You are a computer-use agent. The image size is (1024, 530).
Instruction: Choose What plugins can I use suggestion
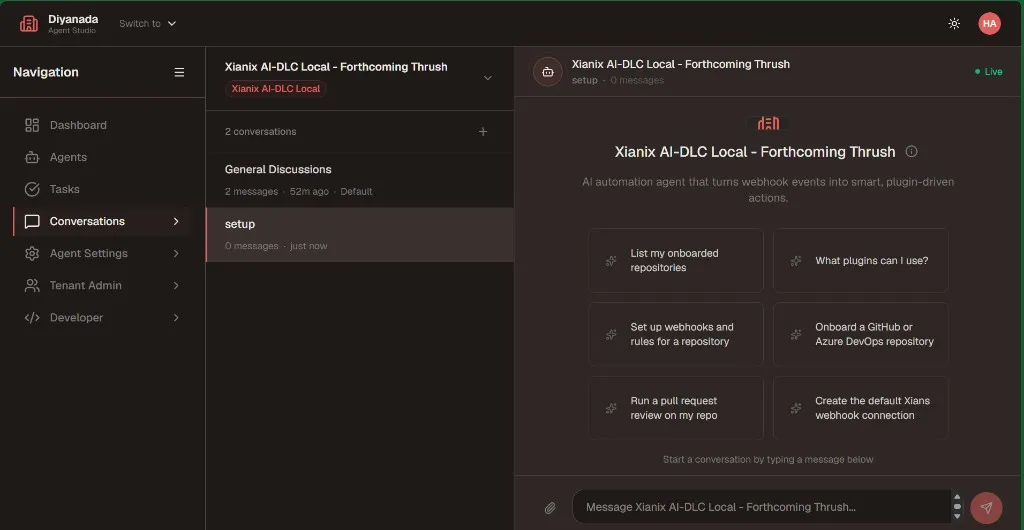[x=861, y=260]
